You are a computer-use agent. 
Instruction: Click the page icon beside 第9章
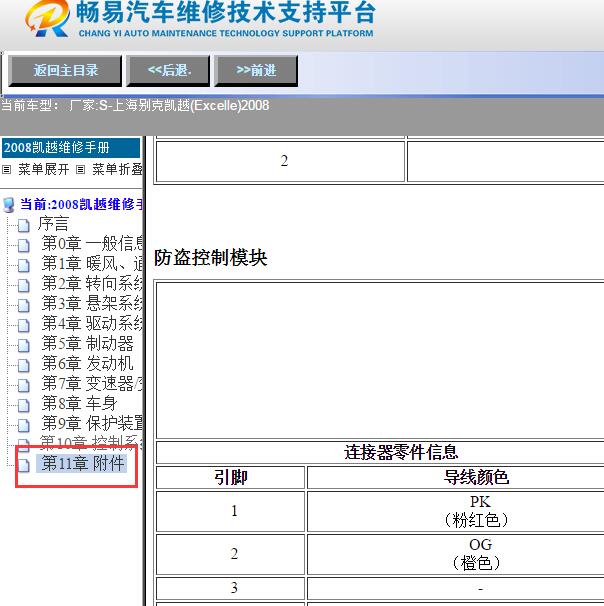point(24,426)
